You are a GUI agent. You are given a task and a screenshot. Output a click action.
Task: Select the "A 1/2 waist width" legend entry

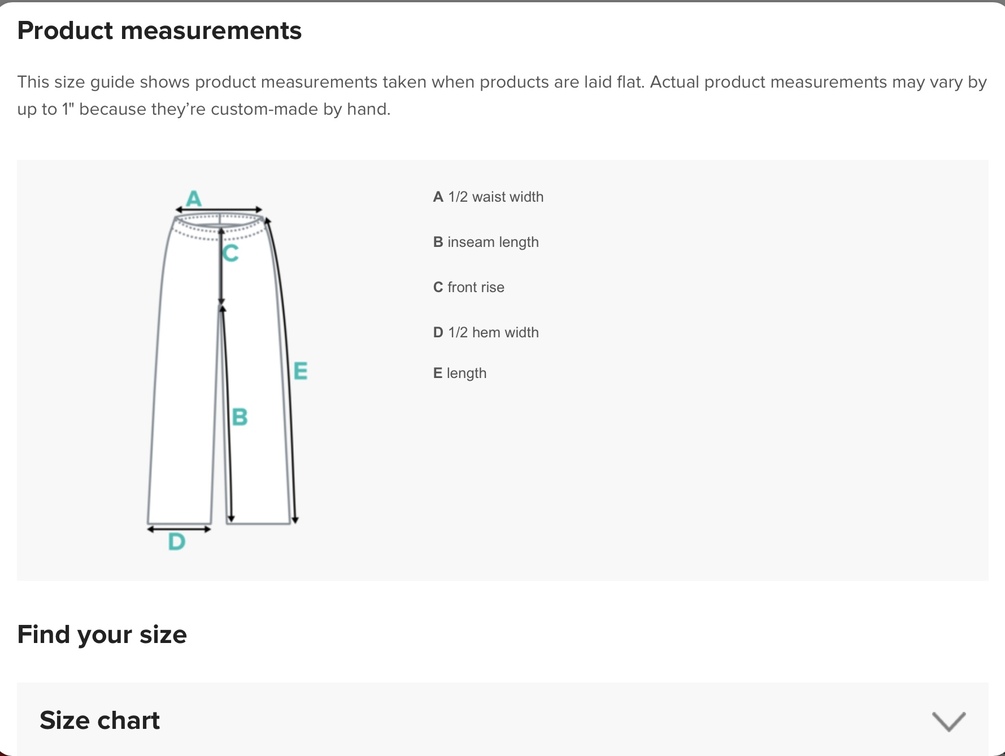(488, 197)
